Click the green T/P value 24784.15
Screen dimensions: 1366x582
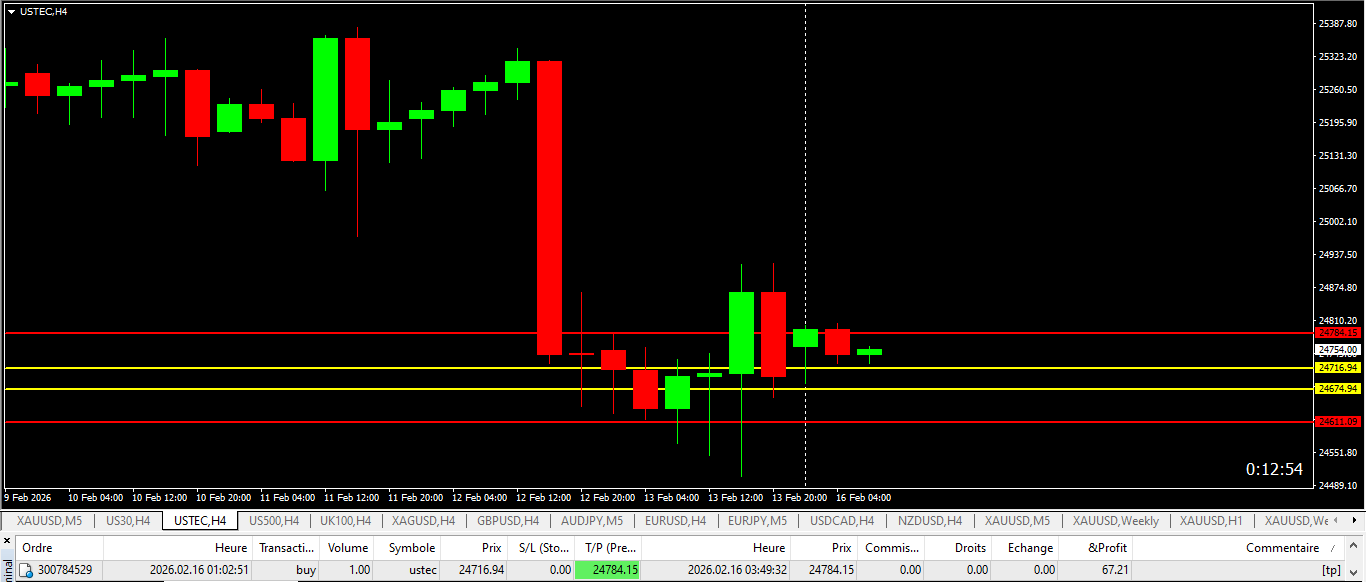point(607,570)
